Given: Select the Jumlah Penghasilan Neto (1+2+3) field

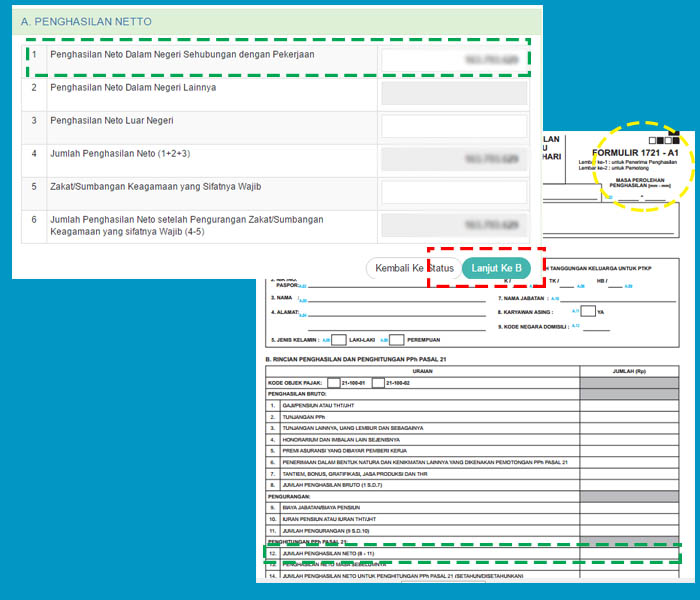Looking at the screenshot, I should [454, 159].
